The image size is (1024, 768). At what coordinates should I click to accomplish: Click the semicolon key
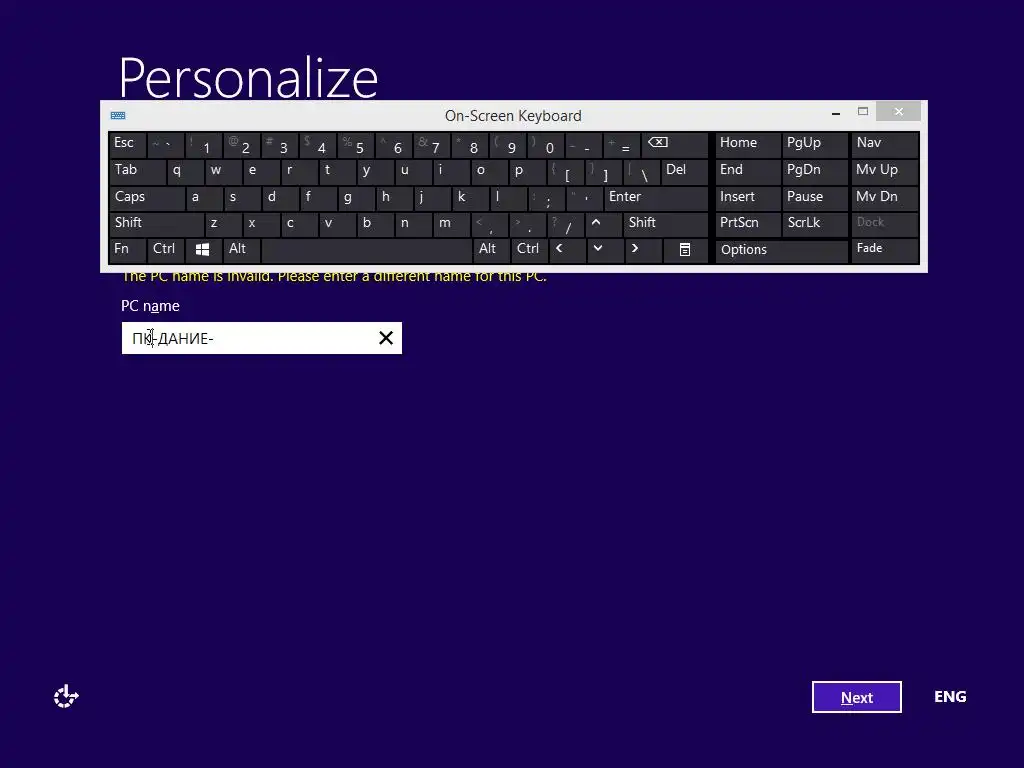(546, 198)
